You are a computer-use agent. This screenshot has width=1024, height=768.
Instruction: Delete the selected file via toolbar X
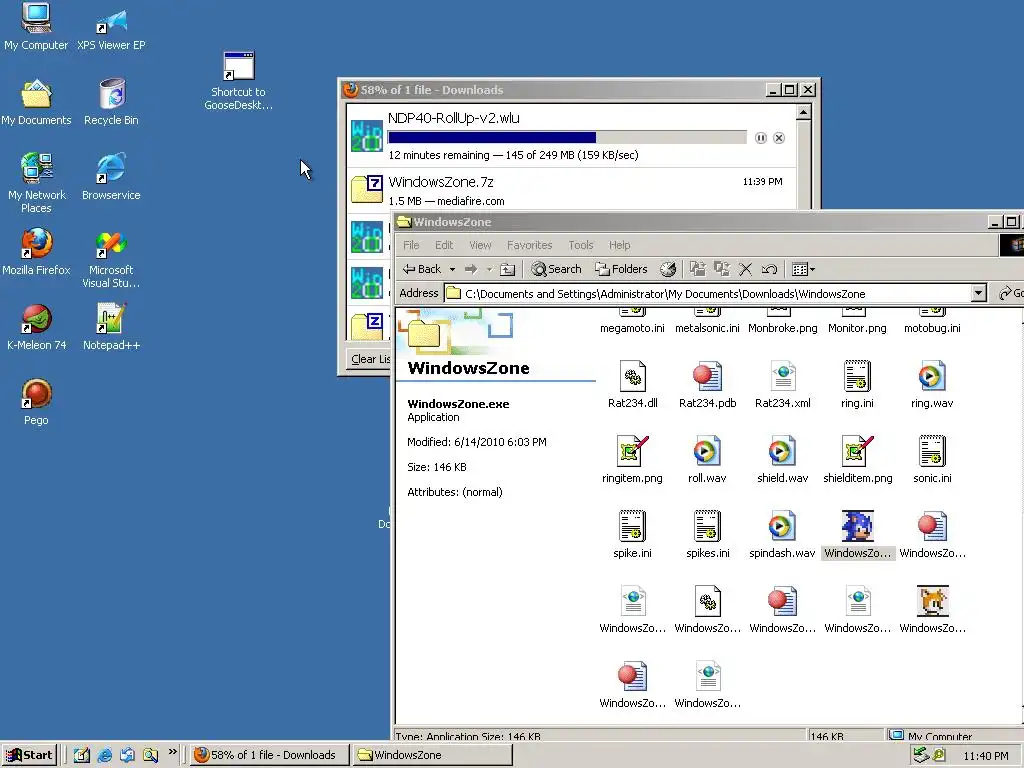pos(745,269)
